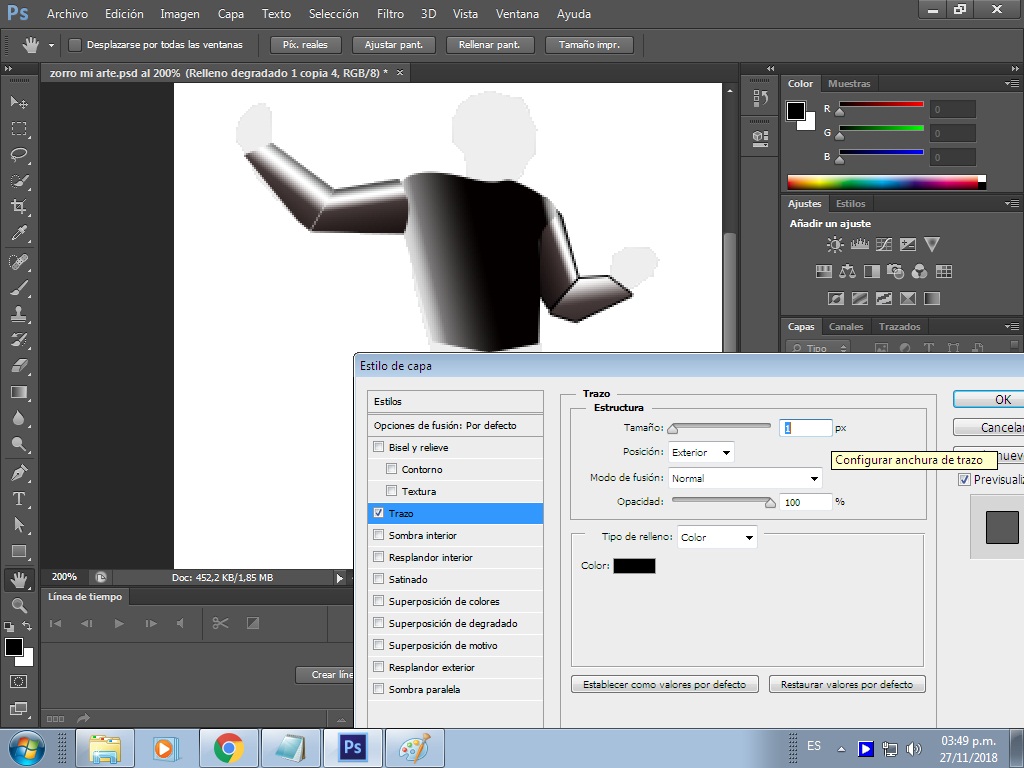Open the Ajustes panel options menu
Image resolution: width=1024 pixels, height=768 pixels.
(1012, 204)
